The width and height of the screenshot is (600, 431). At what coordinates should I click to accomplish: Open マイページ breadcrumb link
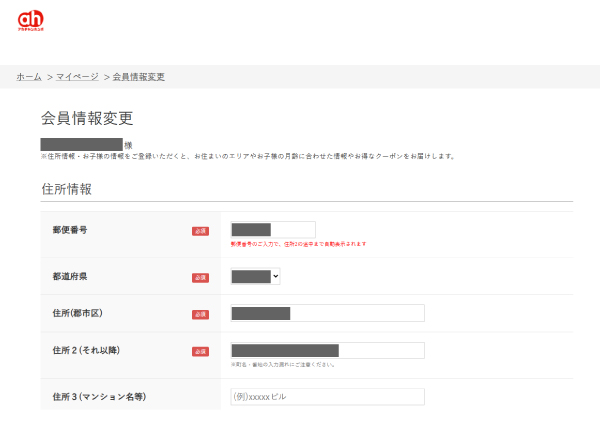pyautogui.click(x=77, y=77)
